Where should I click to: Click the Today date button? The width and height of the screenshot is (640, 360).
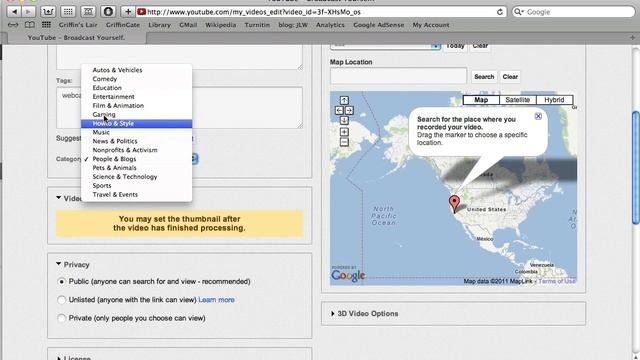point(455,46)
